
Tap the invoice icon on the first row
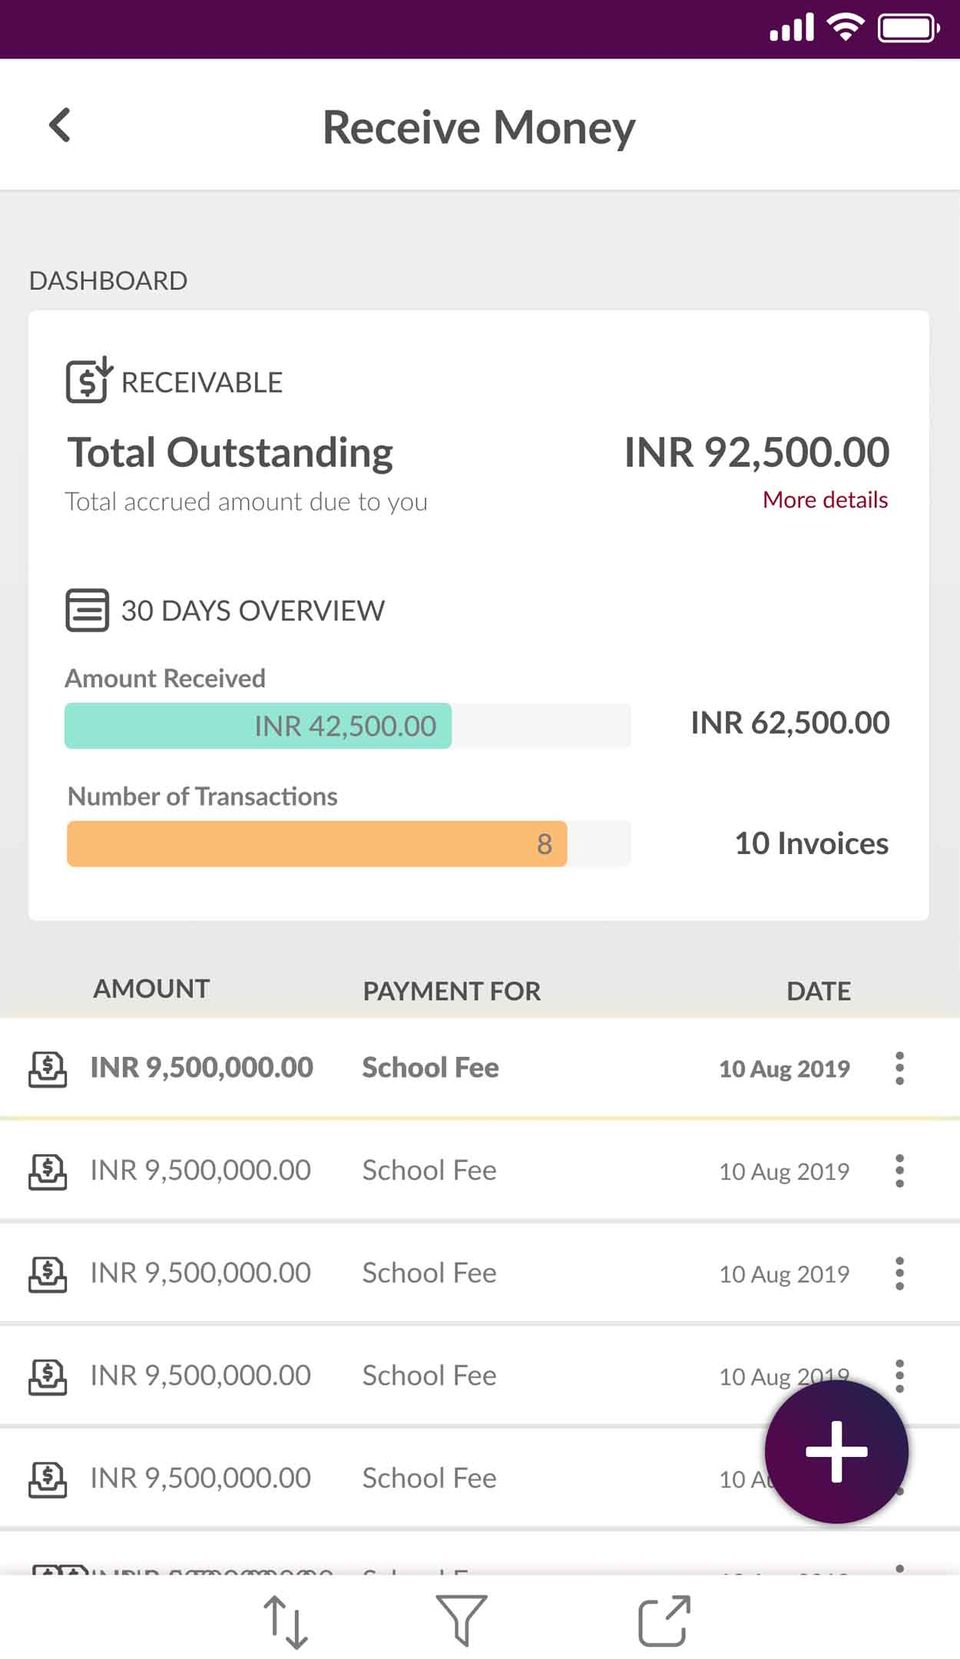pyautogui.click(x=48, y=1069)
